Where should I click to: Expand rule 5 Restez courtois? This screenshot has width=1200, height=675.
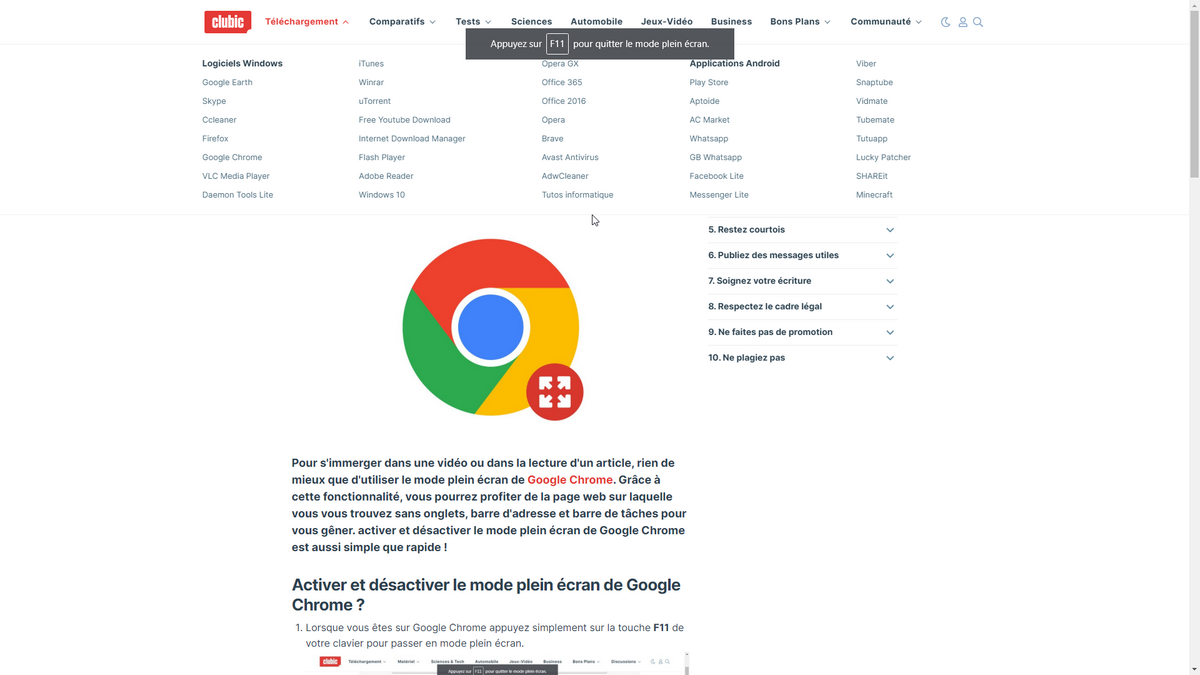pyautogui.click(x=802, y=230)
